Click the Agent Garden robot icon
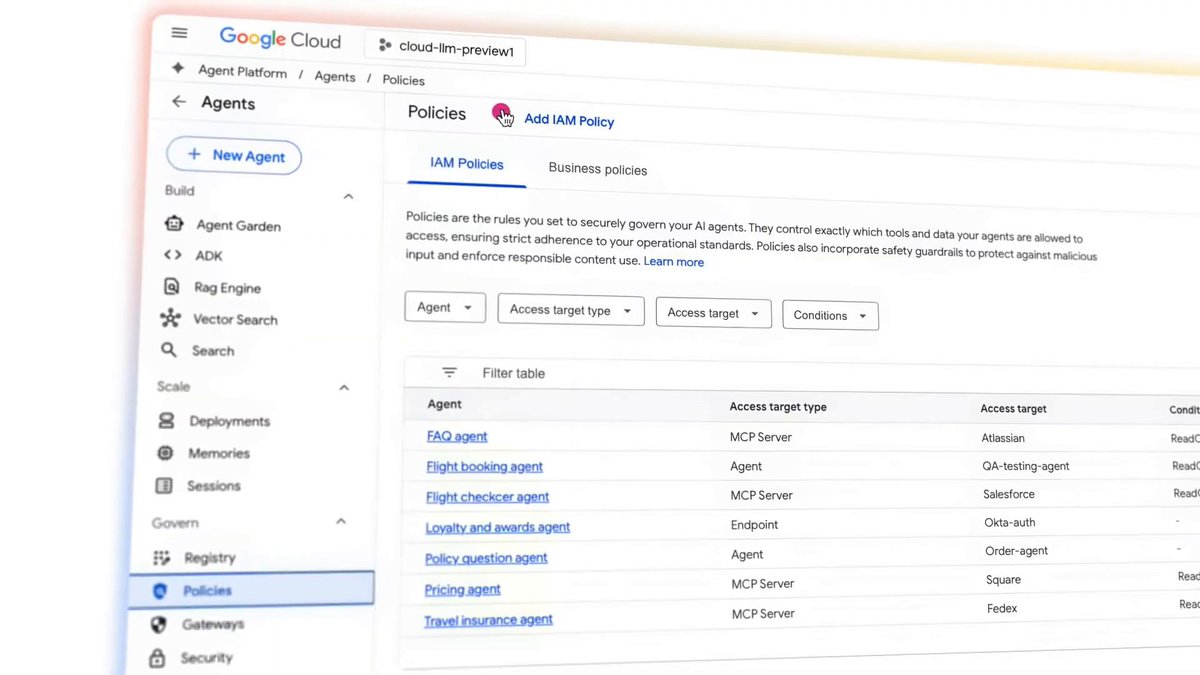1200x675 pixels. (174, 224)
